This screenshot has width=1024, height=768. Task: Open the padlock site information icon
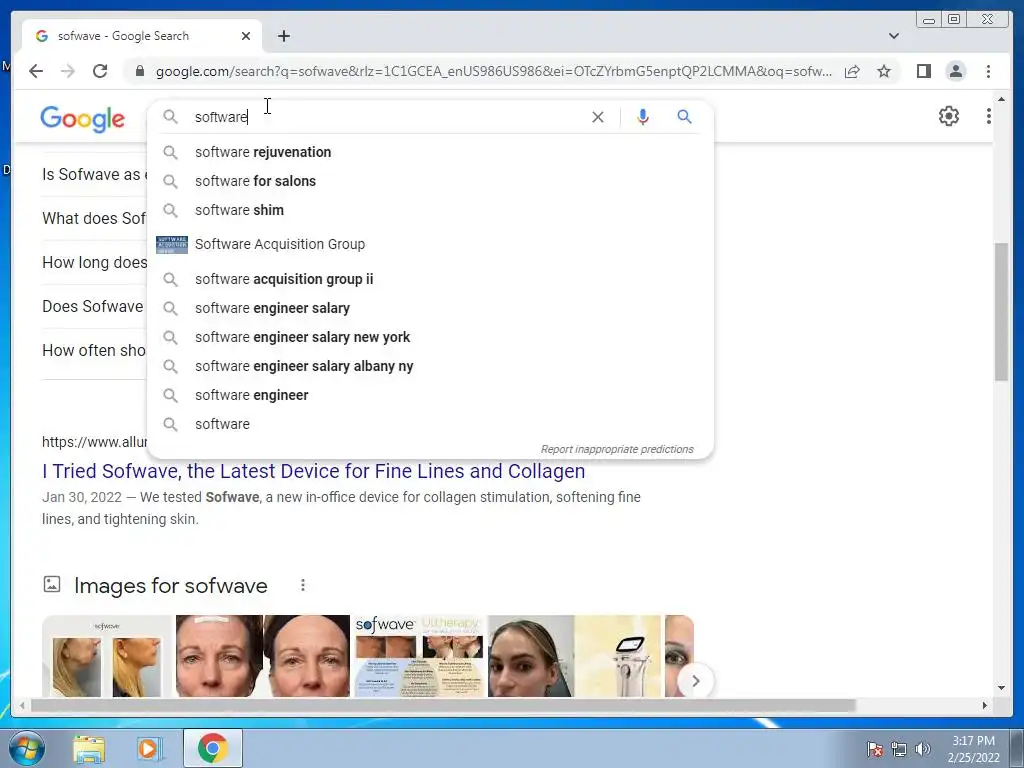(x=139, y=71)
